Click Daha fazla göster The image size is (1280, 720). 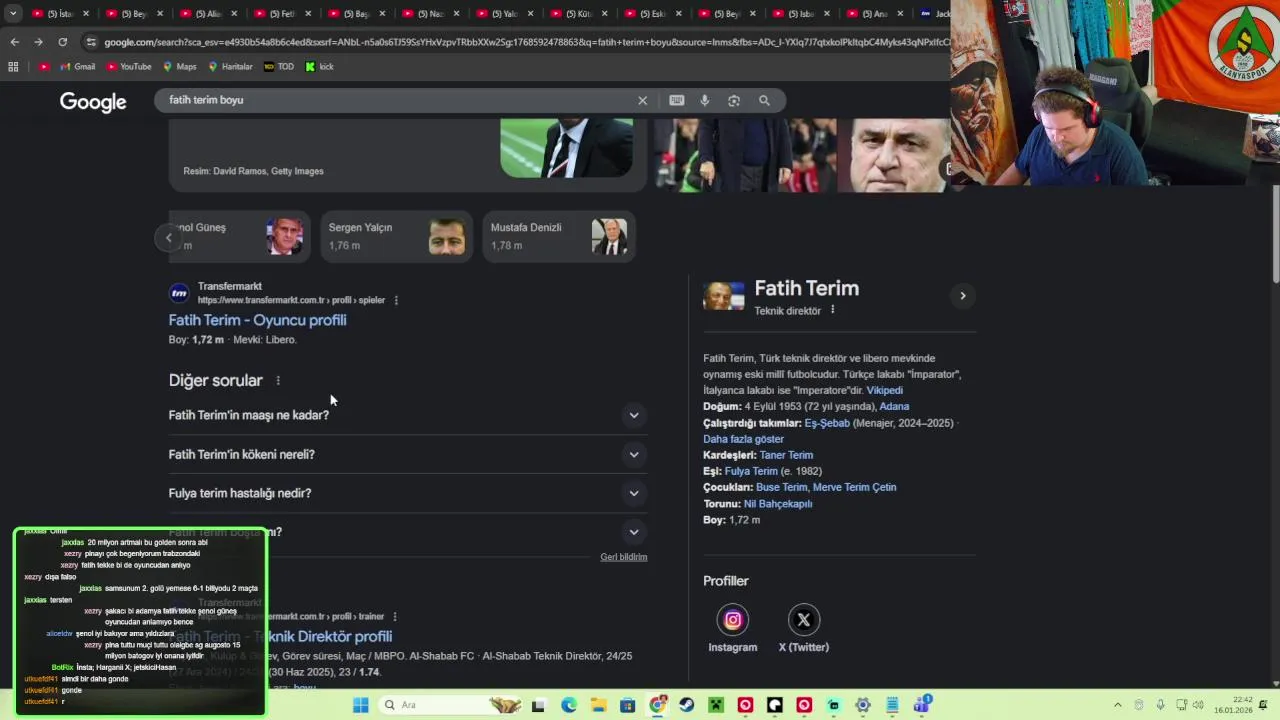[x=743, y=439]
